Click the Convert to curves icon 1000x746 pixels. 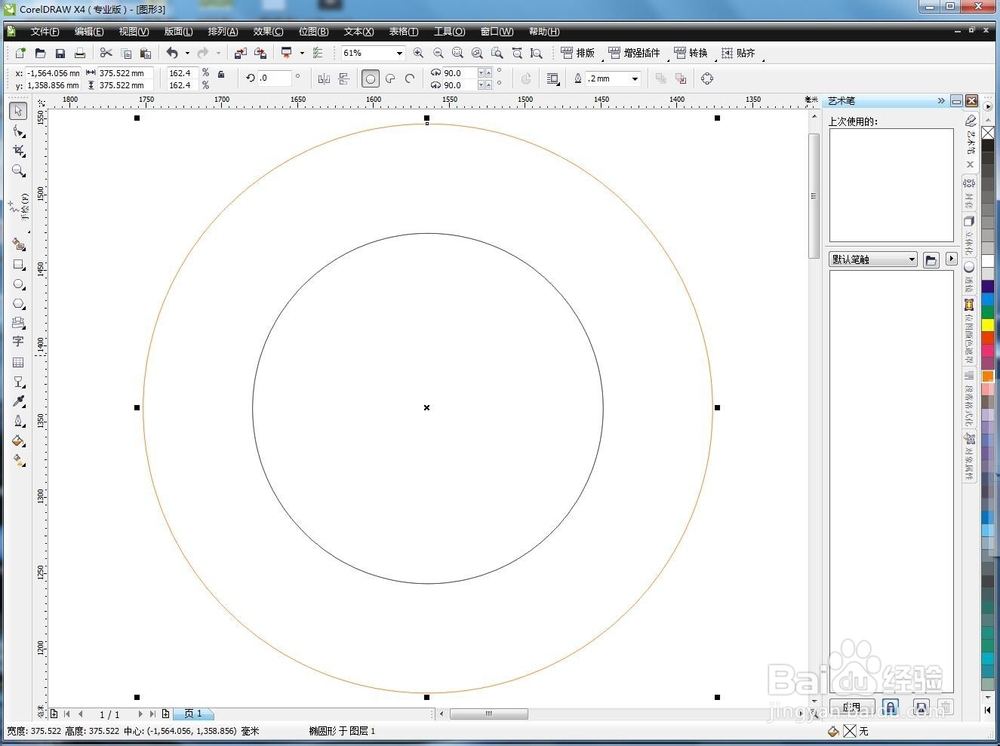707,79
